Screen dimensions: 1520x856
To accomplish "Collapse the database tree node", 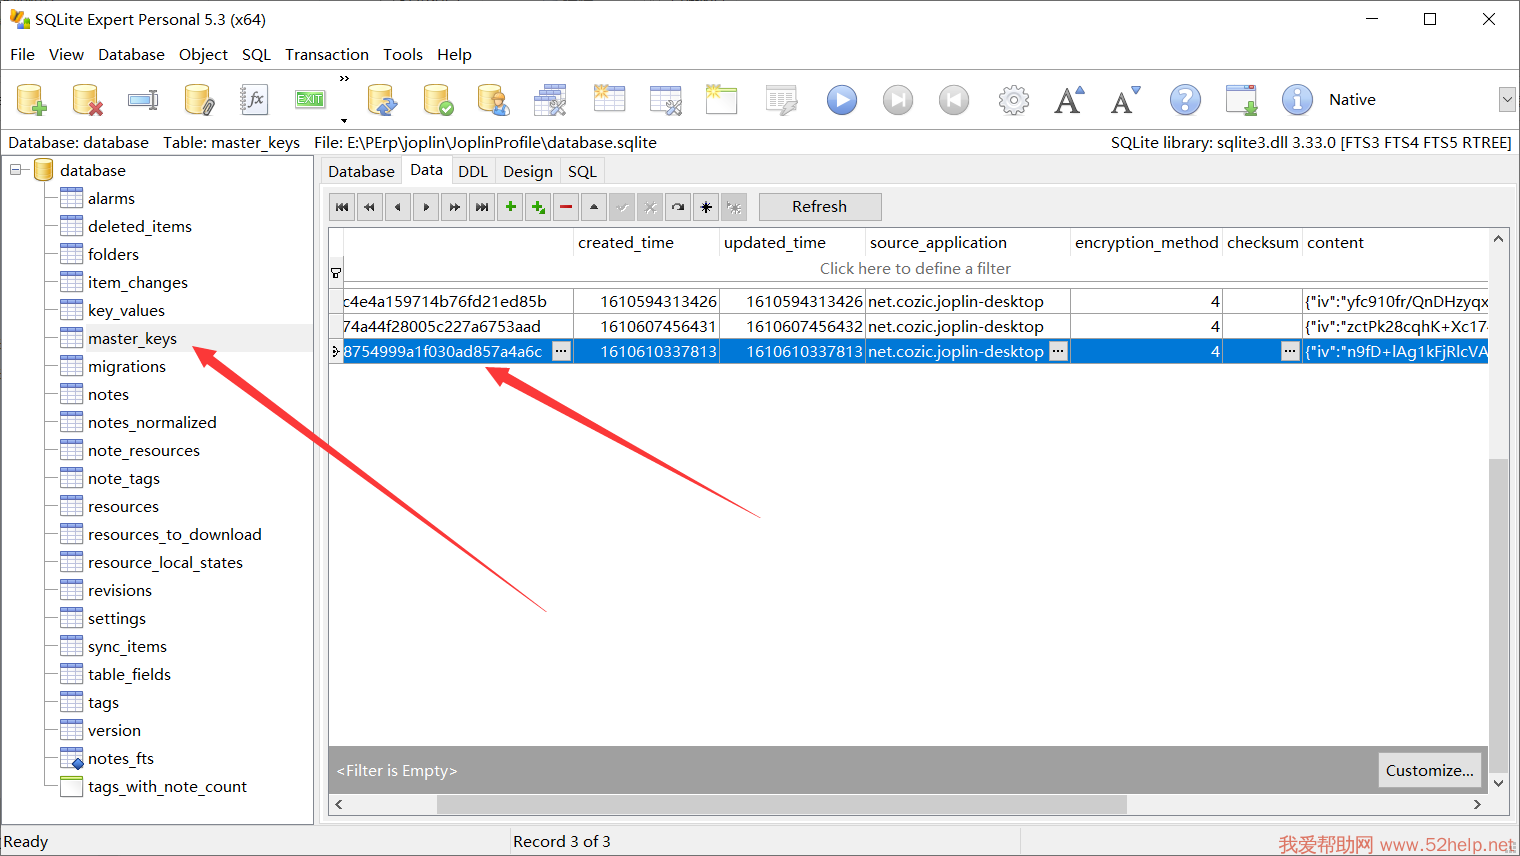I will tap(16, 170).
